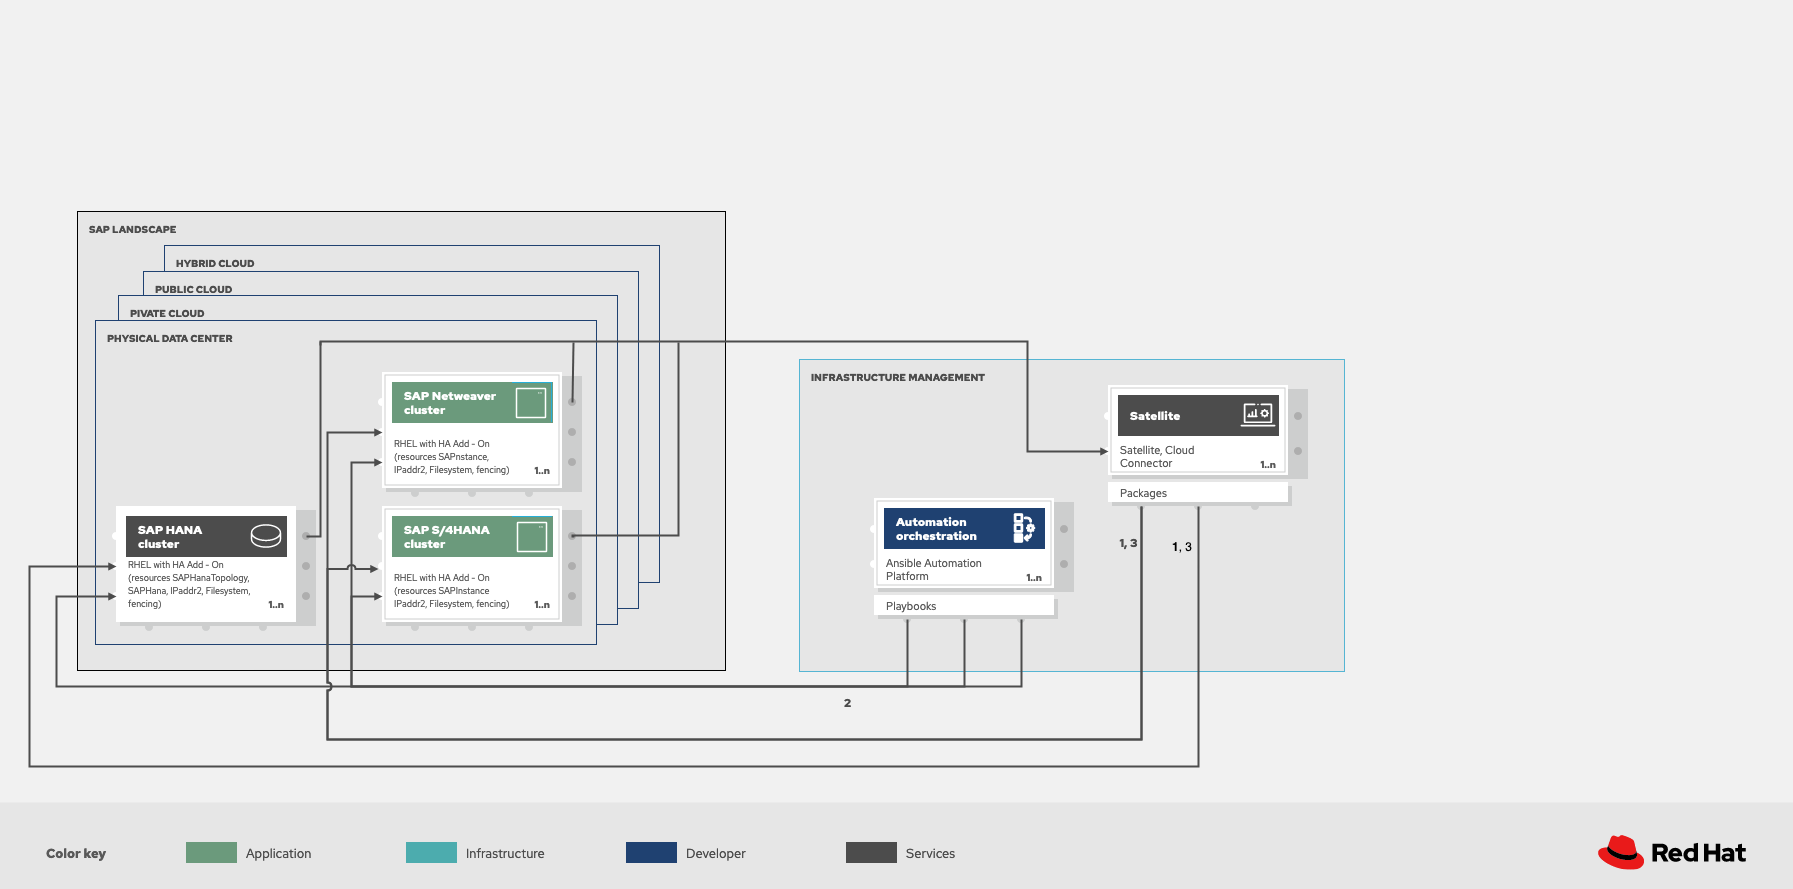Select the "Satellite, Cloud Connector" text
This screenshot has width=1793, height=889.
(x=1157, y=457)
